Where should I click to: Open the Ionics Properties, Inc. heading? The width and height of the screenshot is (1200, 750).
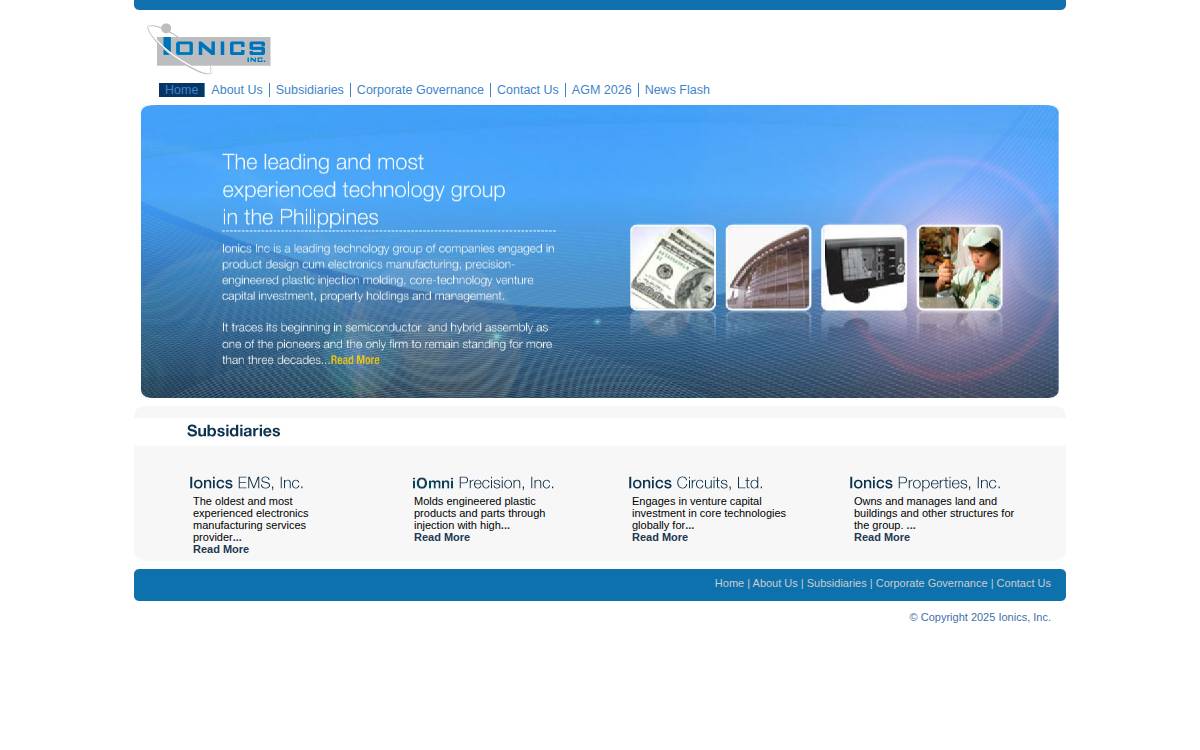coord(925,483)
